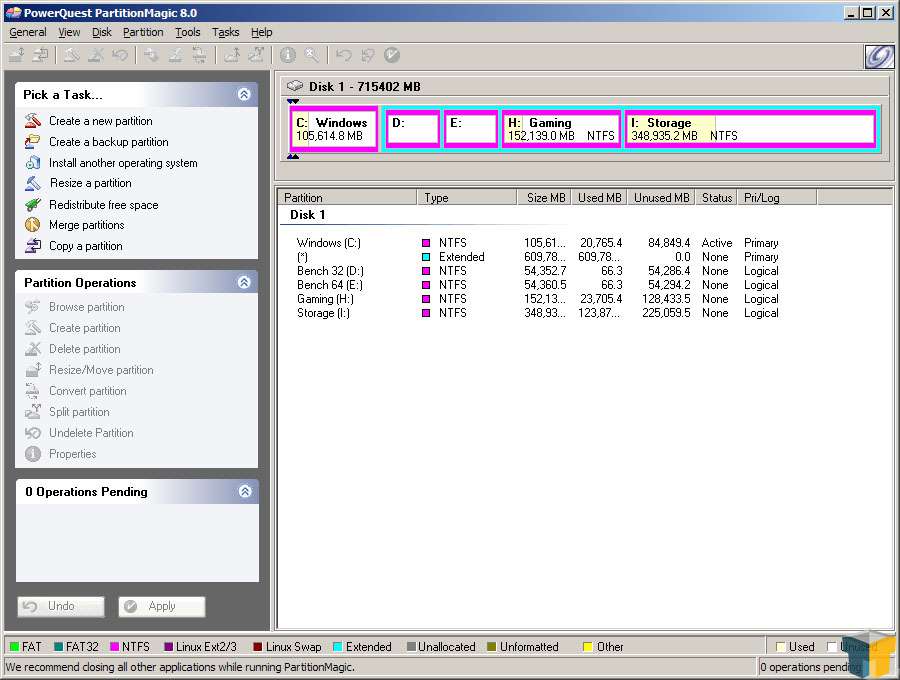
Task: Click Resize/Move partition in Partition Operations
Action: (101, 370)
